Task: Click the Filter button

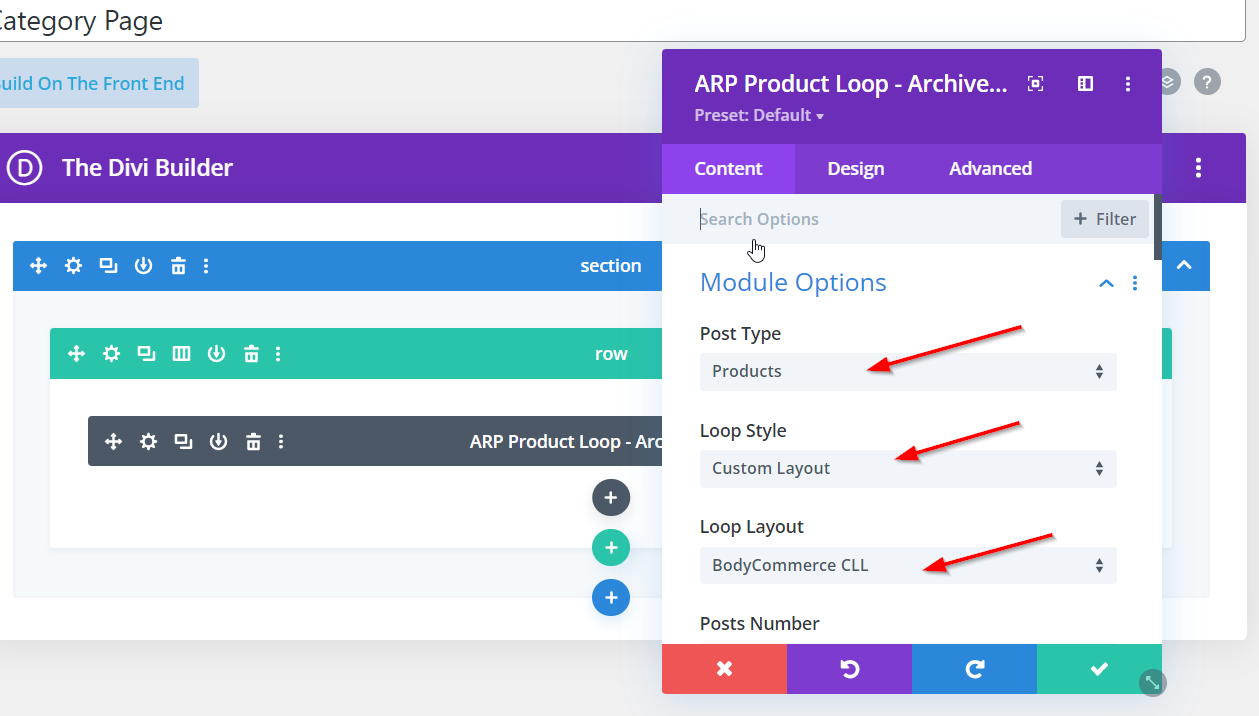Action: (1104, 219)
